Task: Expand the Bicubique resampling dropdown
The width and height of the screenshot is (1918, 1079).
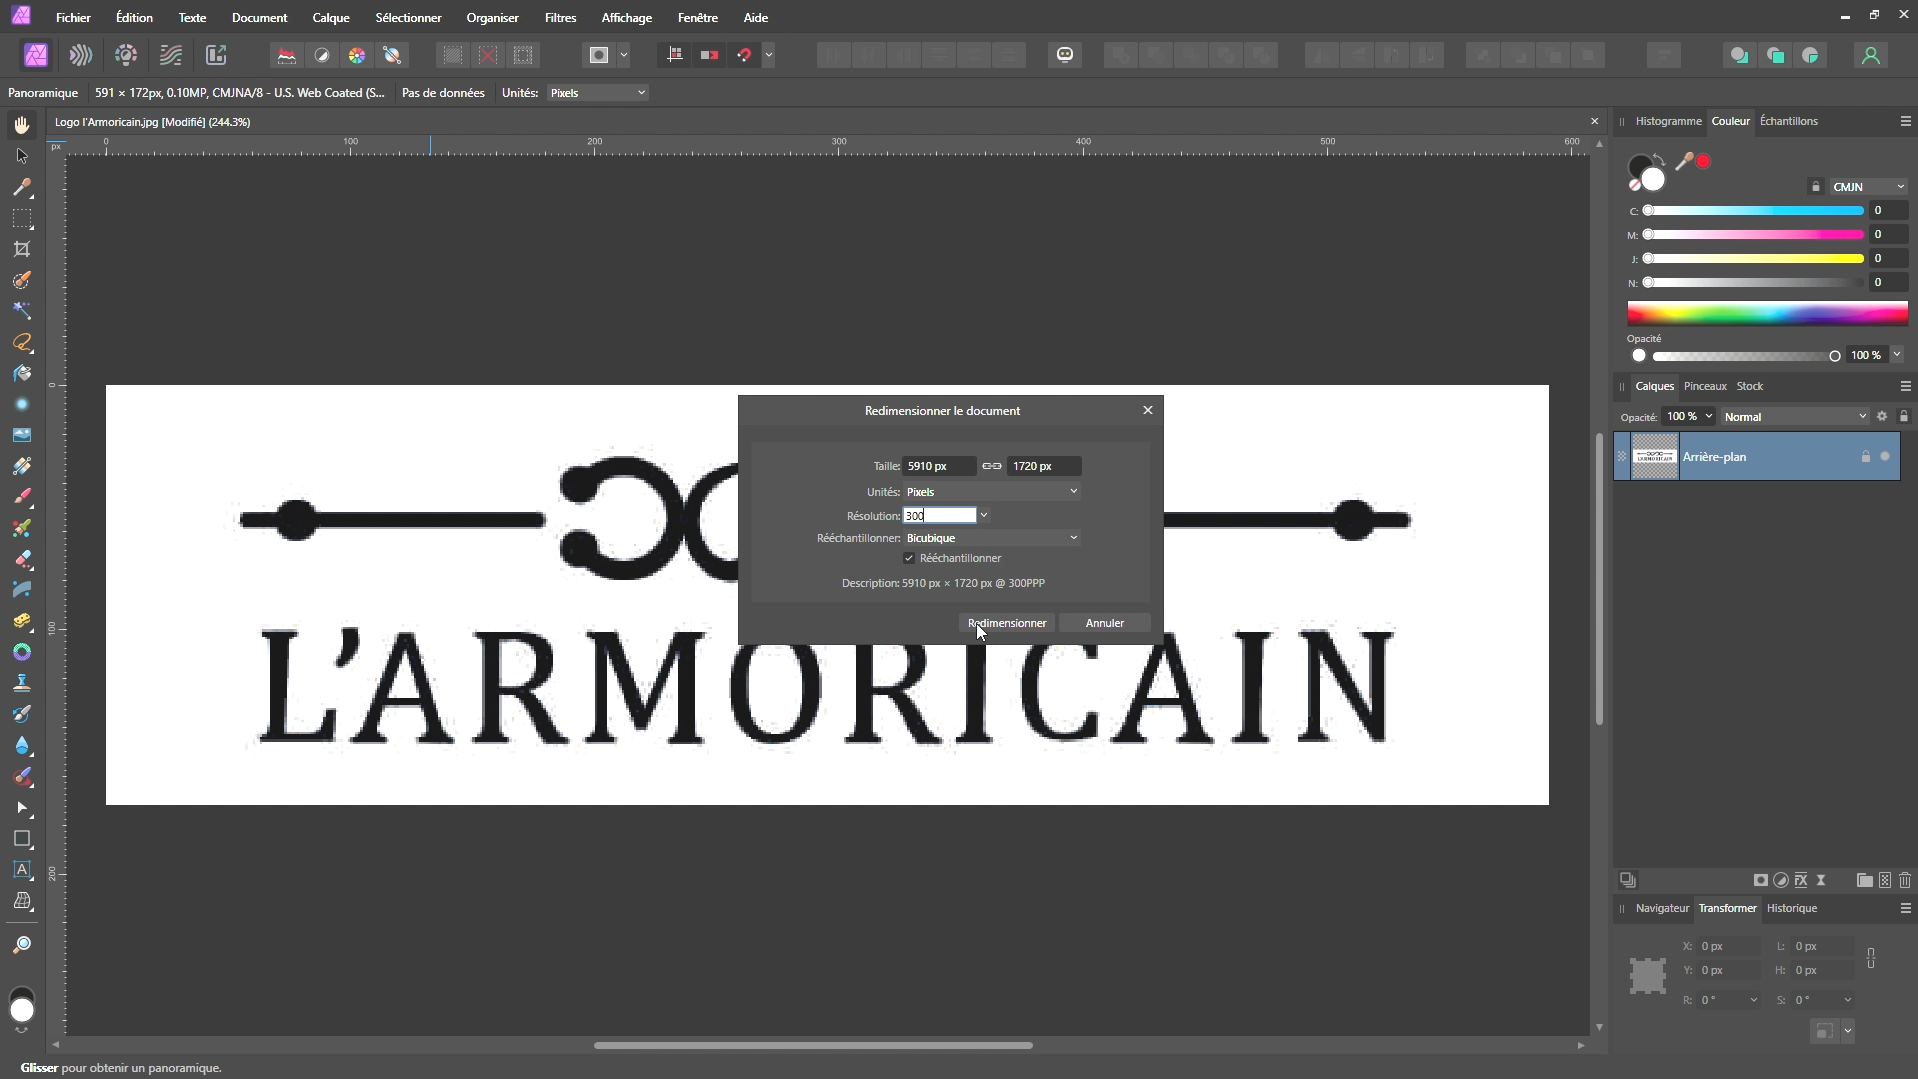Action: [991, 538]
